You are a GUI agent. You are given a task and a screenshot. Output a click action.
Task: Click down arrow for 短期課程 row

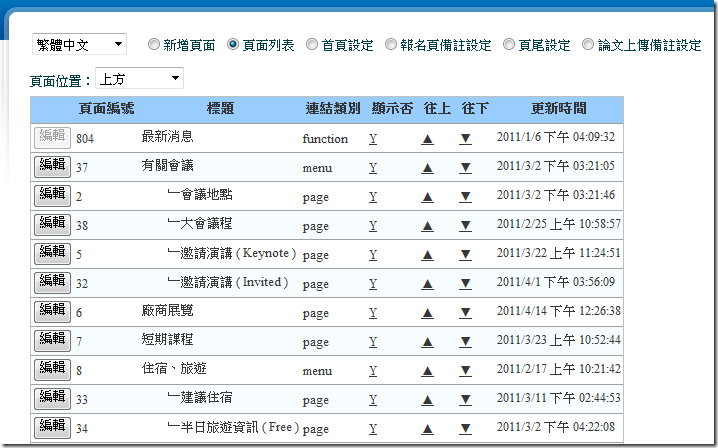(x=465, y=342)
